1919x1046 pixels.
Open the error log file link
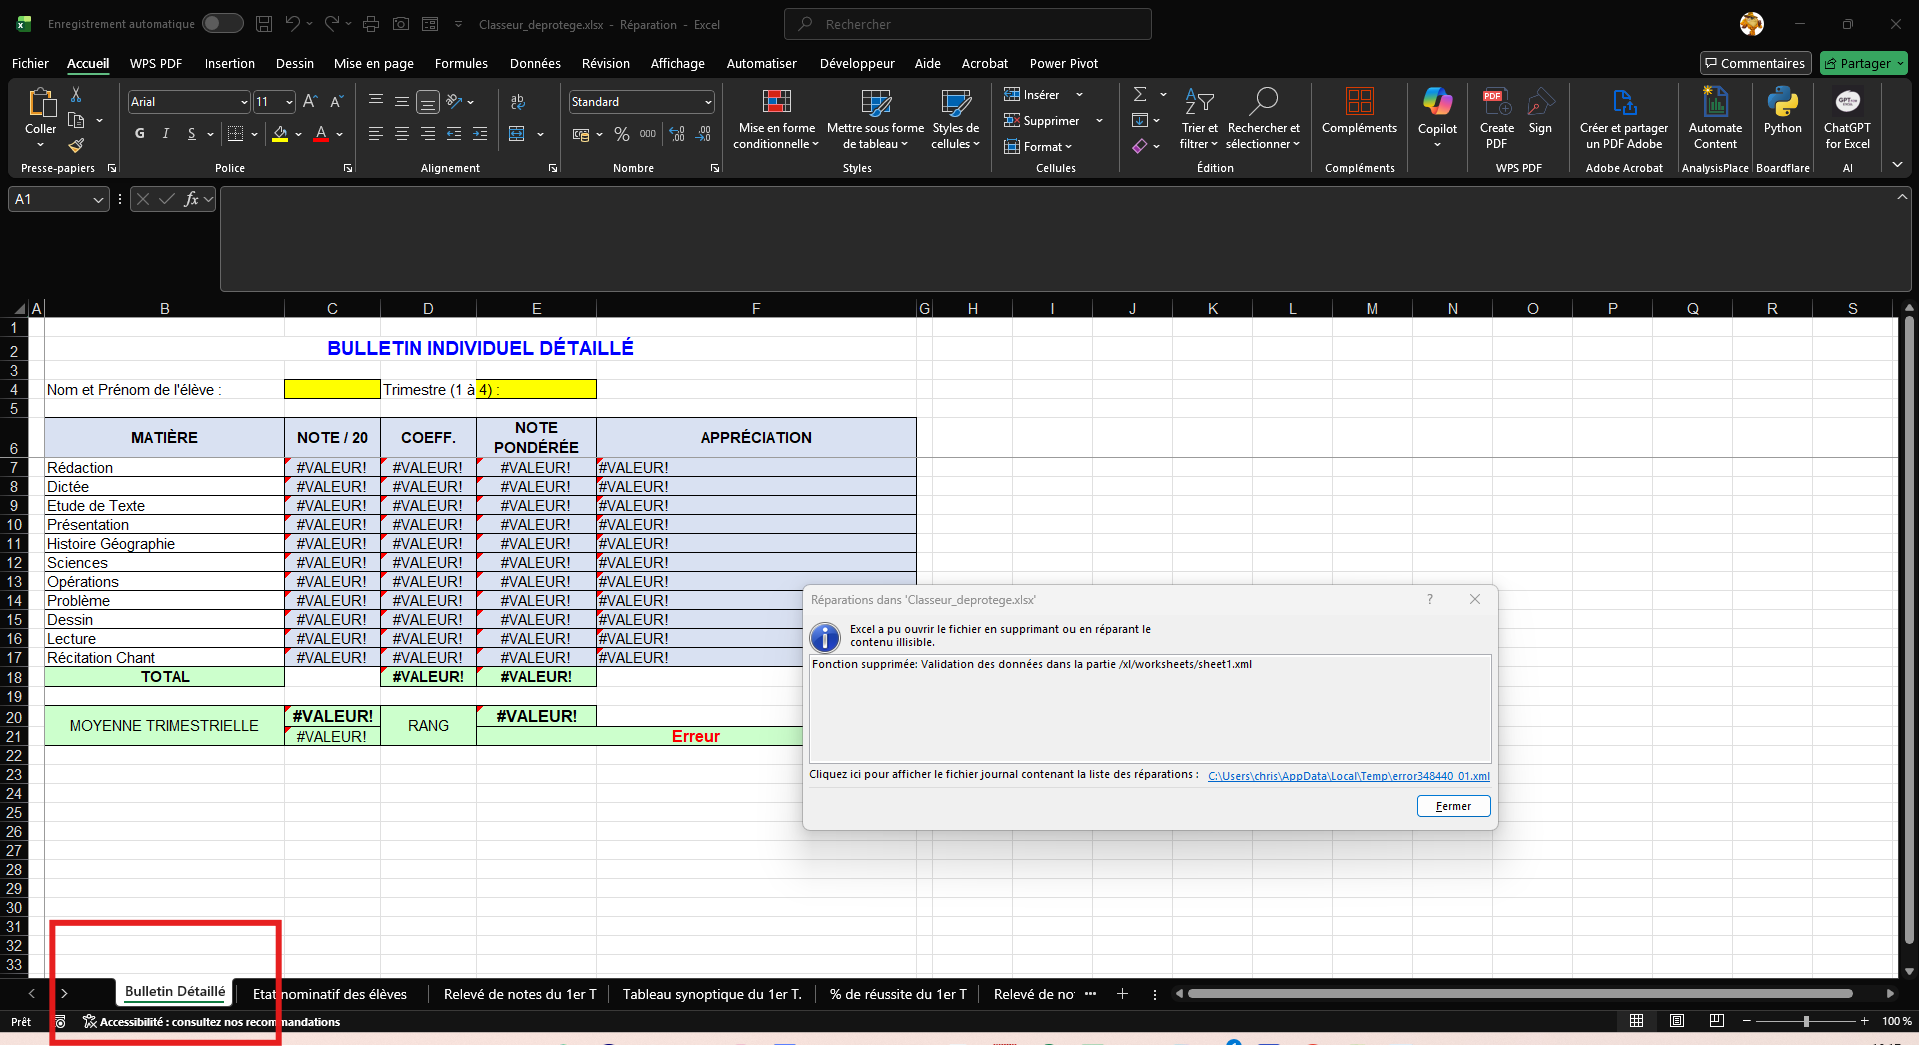pyautogui.click(x=1348, y=776)
